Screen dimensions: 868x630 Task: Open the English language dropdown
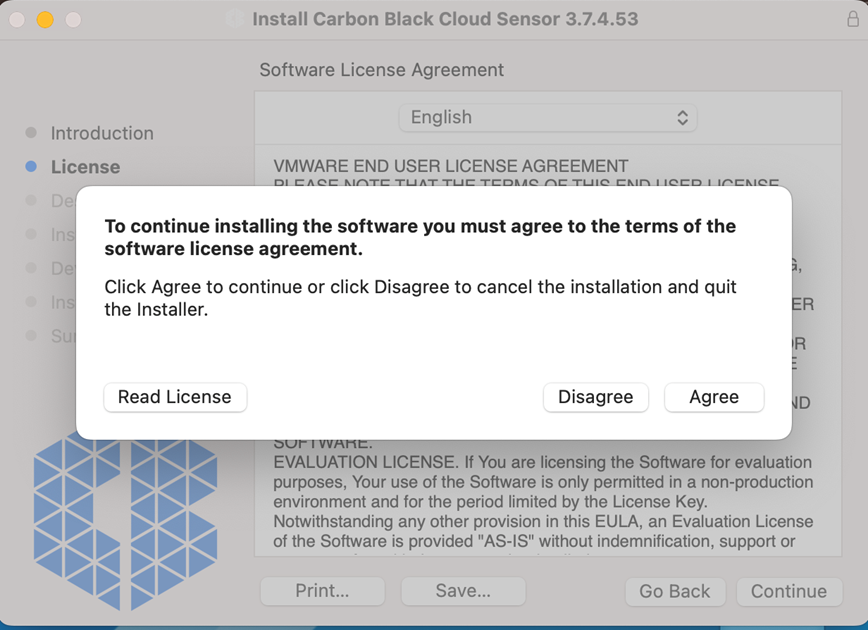click(548, 117)
